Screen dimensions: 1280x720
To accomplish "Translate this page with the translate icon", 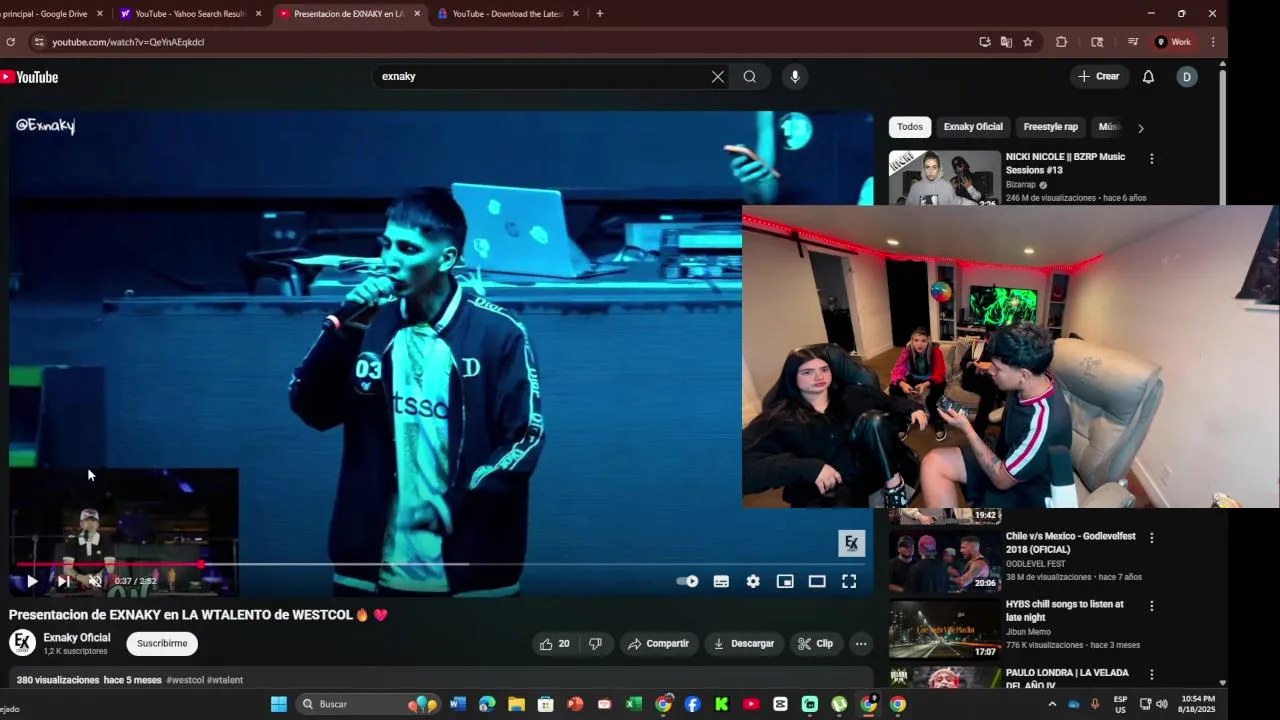I will tap(1006, 42).
